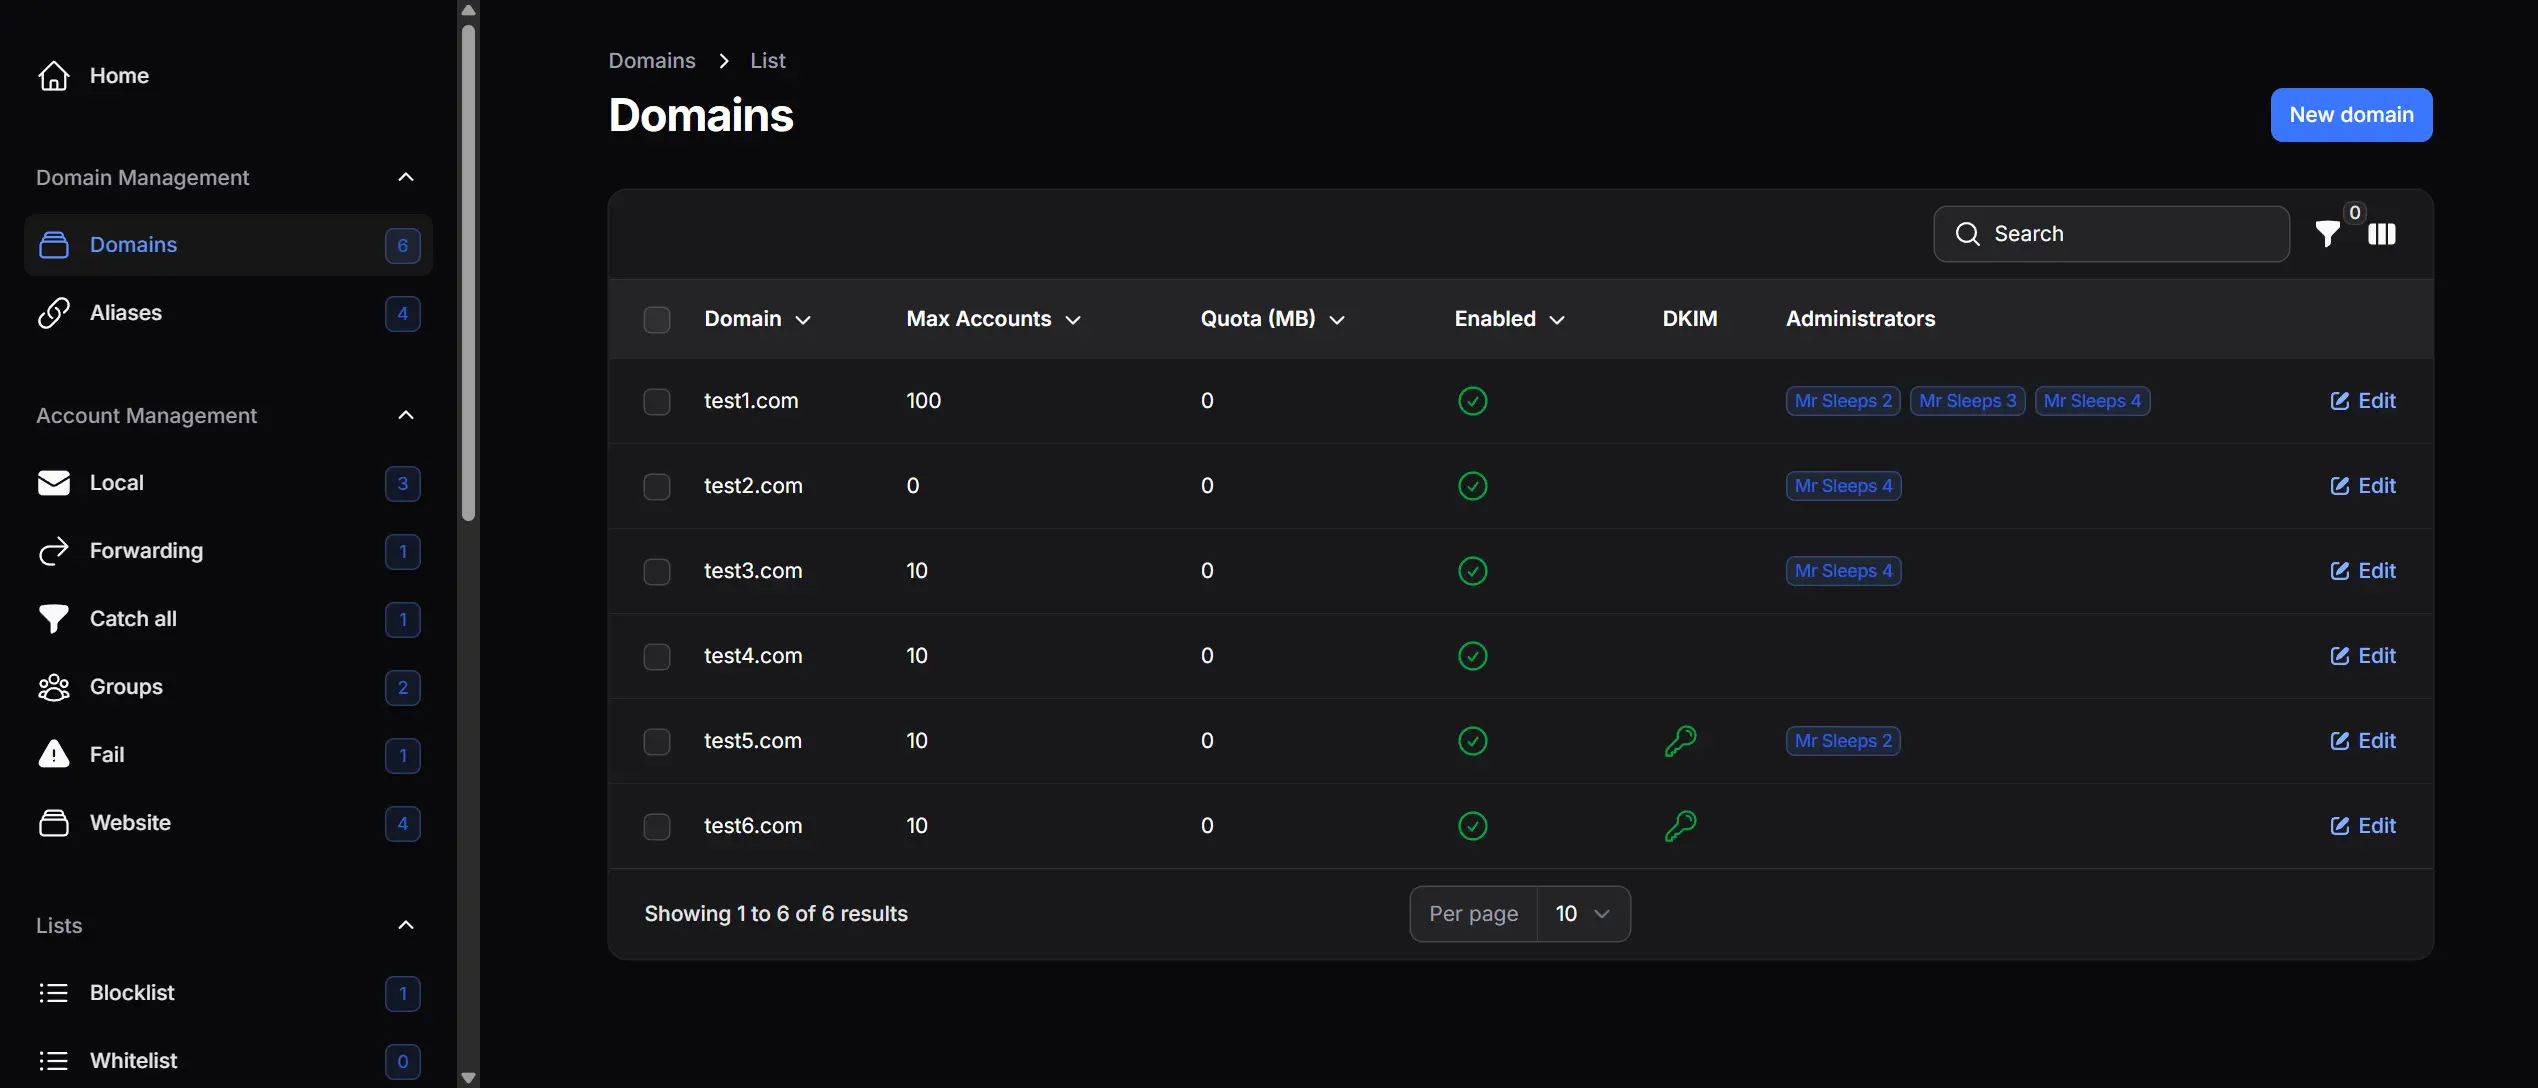Image resolution: width=2538 pixels, height=1088 pixels.
Task: Click enabled checkmark icon for test3.com
Action: (x=1473, y=571)
